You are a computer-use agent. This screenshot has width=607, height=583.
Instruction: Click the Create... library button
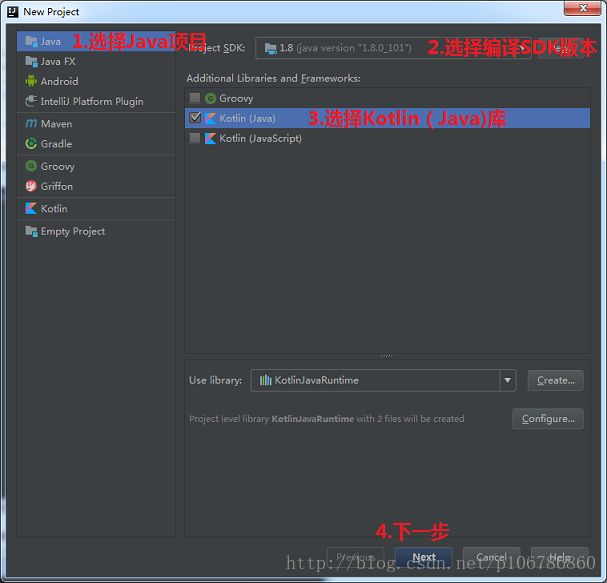tap(556, 380)
